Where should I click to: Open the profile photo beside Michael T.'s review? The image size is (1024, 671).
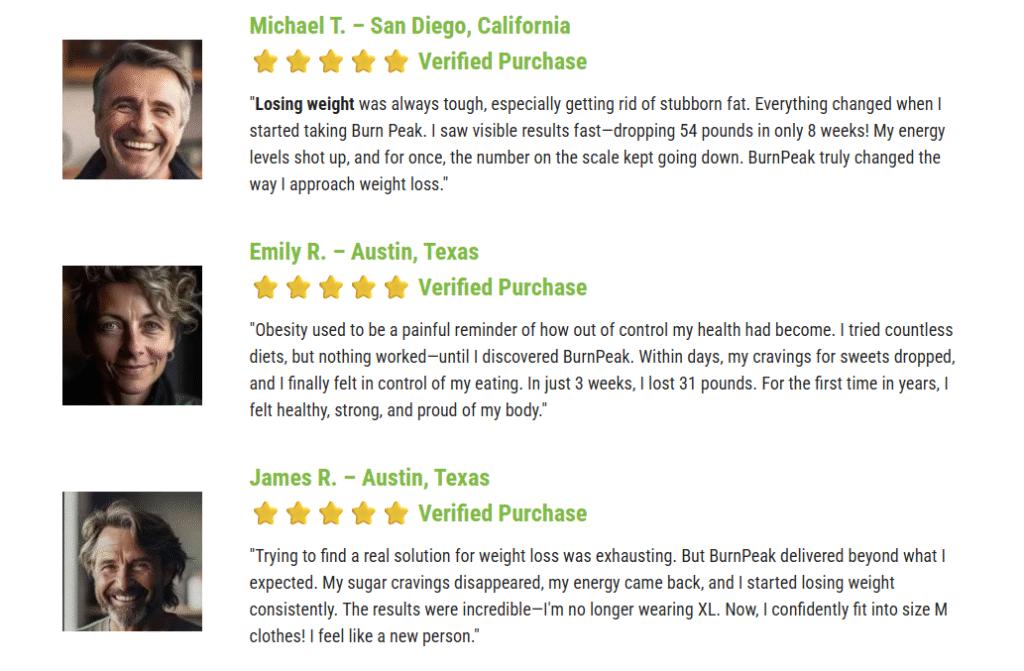point(132,109)
